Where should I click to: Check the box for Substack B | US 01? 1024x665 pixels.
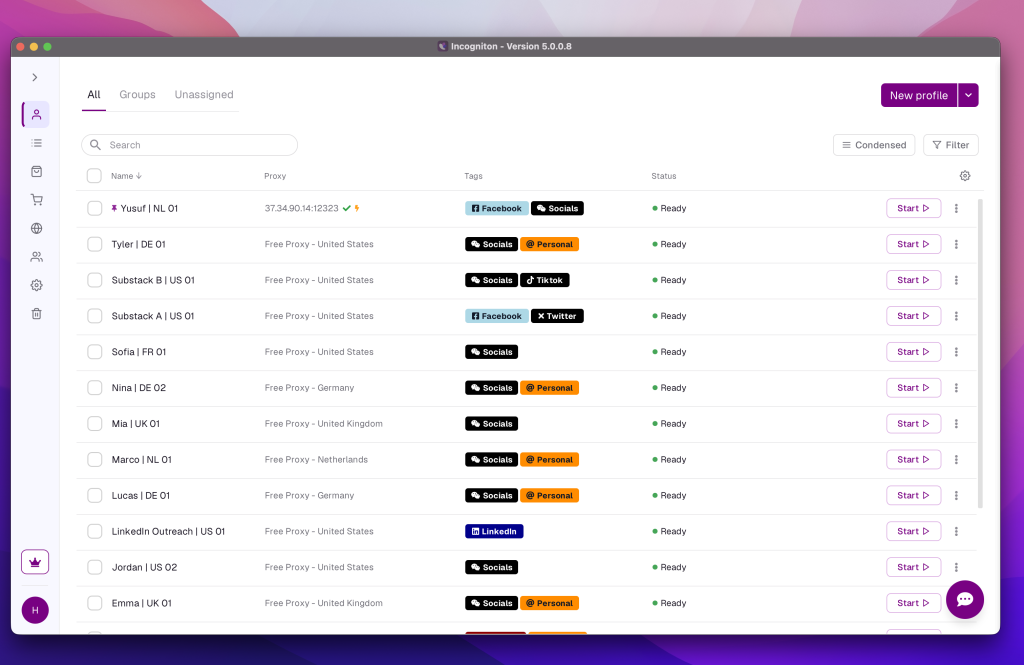click(x=95, y=280)
